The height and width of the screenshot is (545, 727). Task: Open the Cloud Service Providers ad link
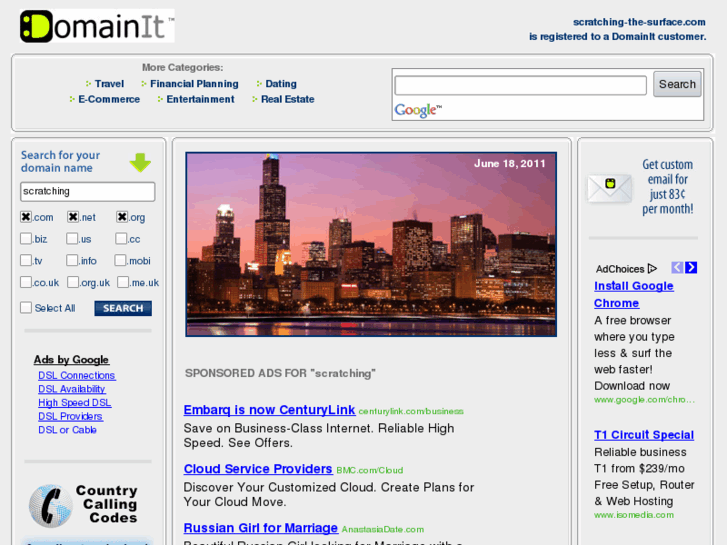tap(258, 469)
